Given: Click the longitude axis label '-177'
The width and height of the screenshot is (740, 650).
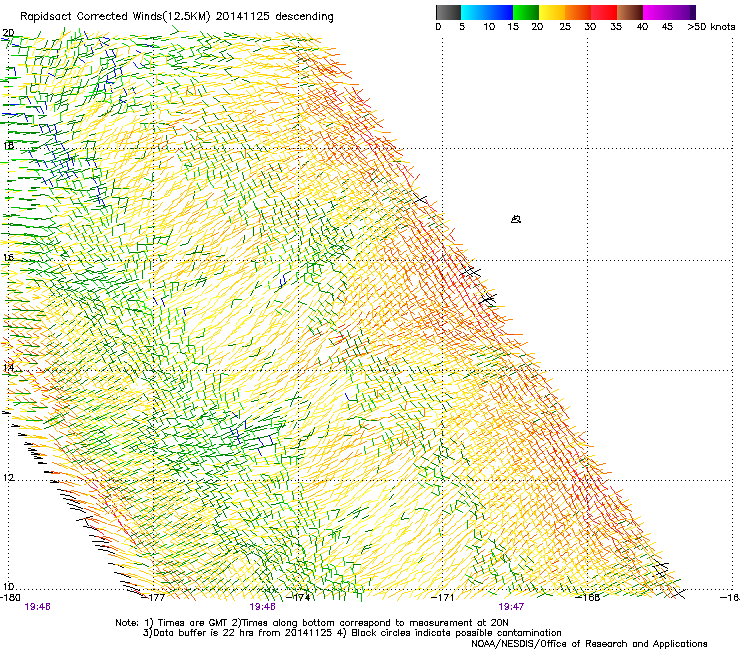Looking at the screenshot, I should point(155,598).
